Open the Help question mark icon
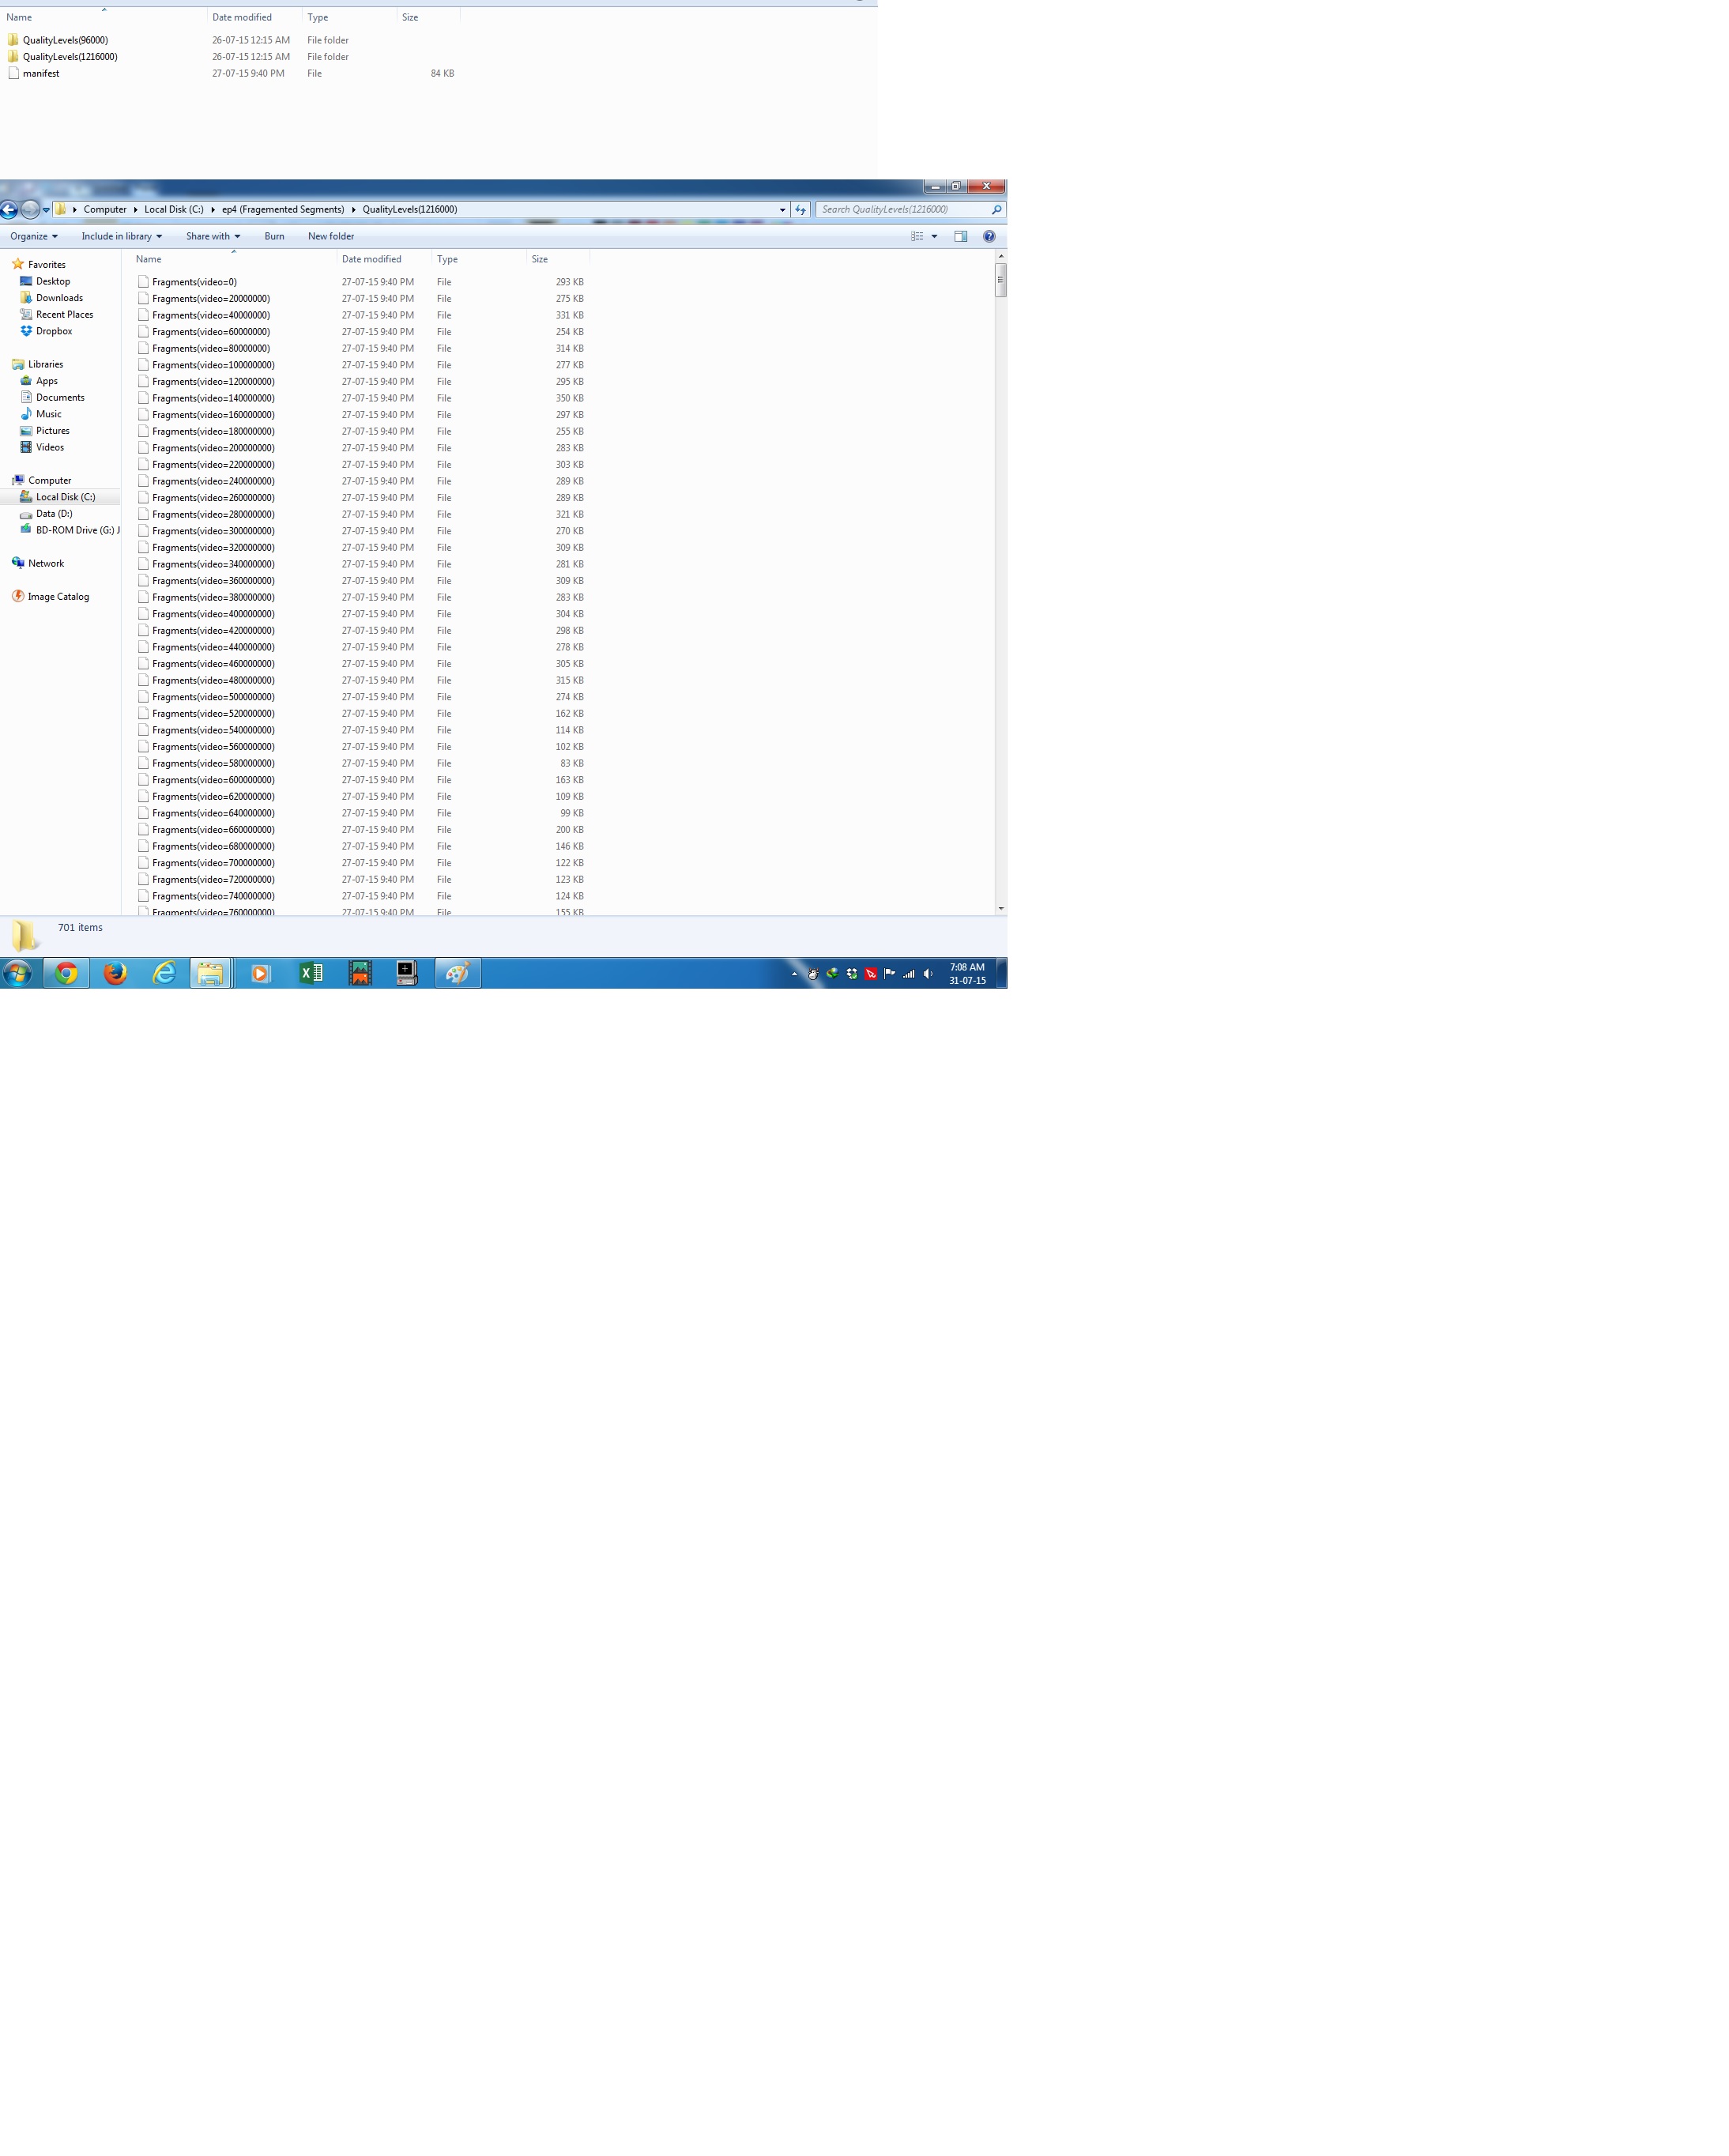Viewport: 1729px width, 2156px height. (989, 237)
